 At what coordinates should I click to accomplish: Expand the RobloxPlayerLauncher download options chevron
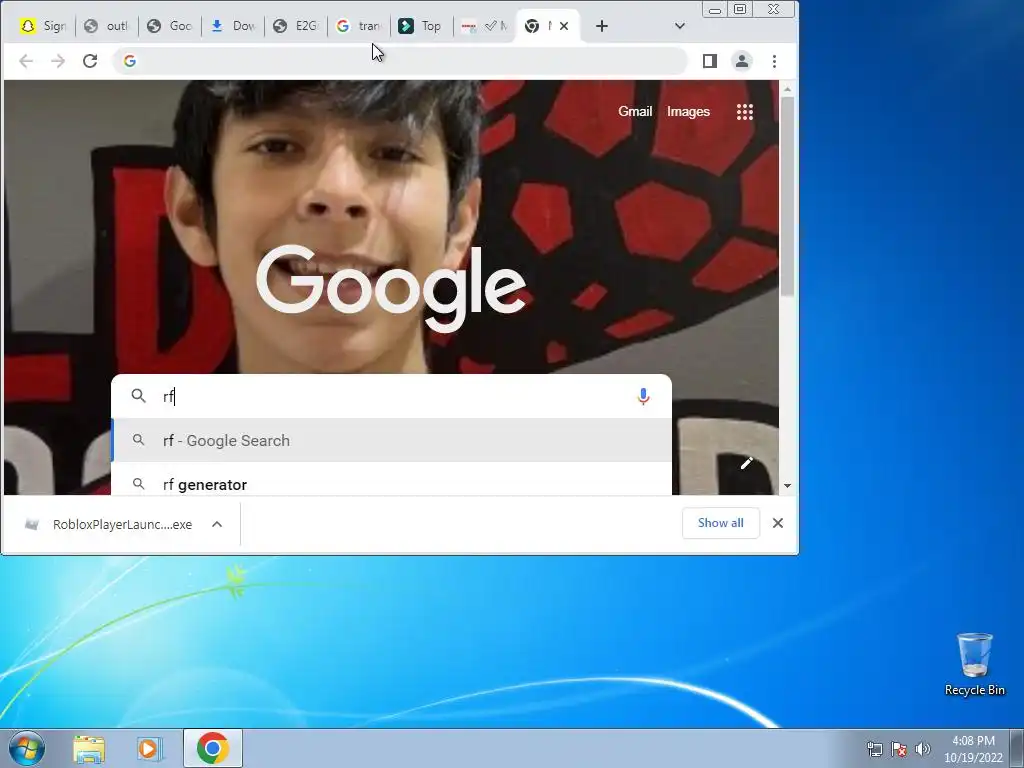point(217,524)
